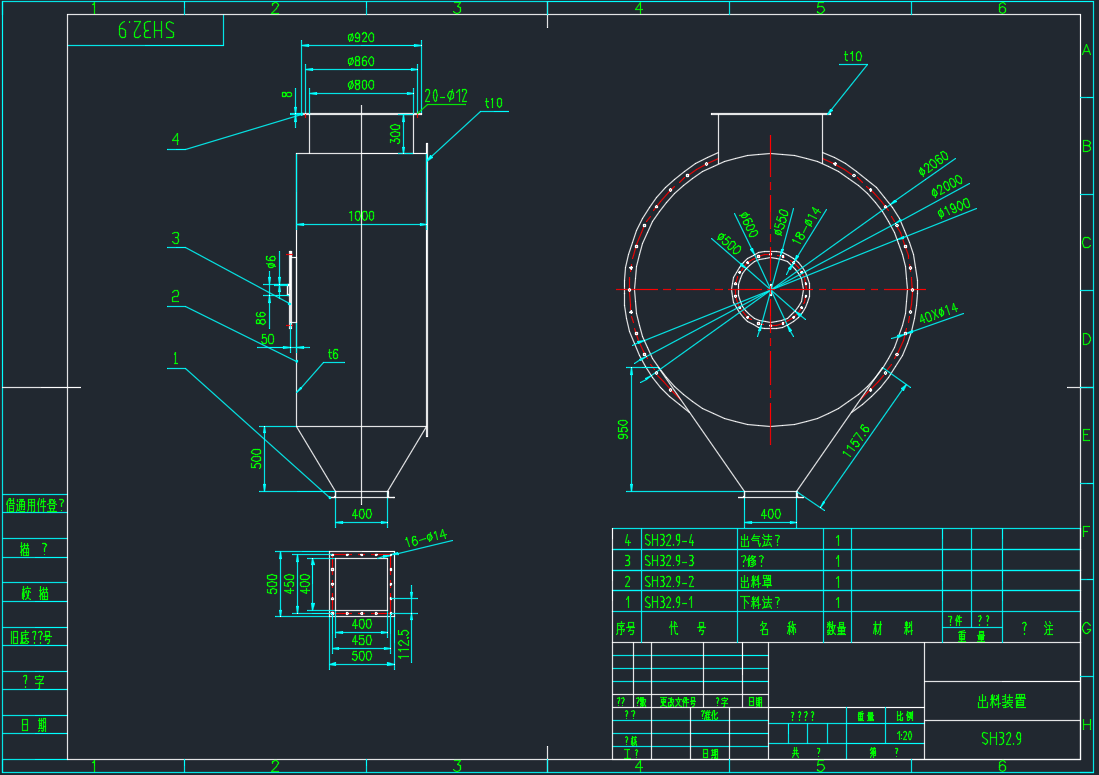Viewport: 1099px width, 775px height.
Task: Click the 950 vertical dimension
Action: coord(623,430)
